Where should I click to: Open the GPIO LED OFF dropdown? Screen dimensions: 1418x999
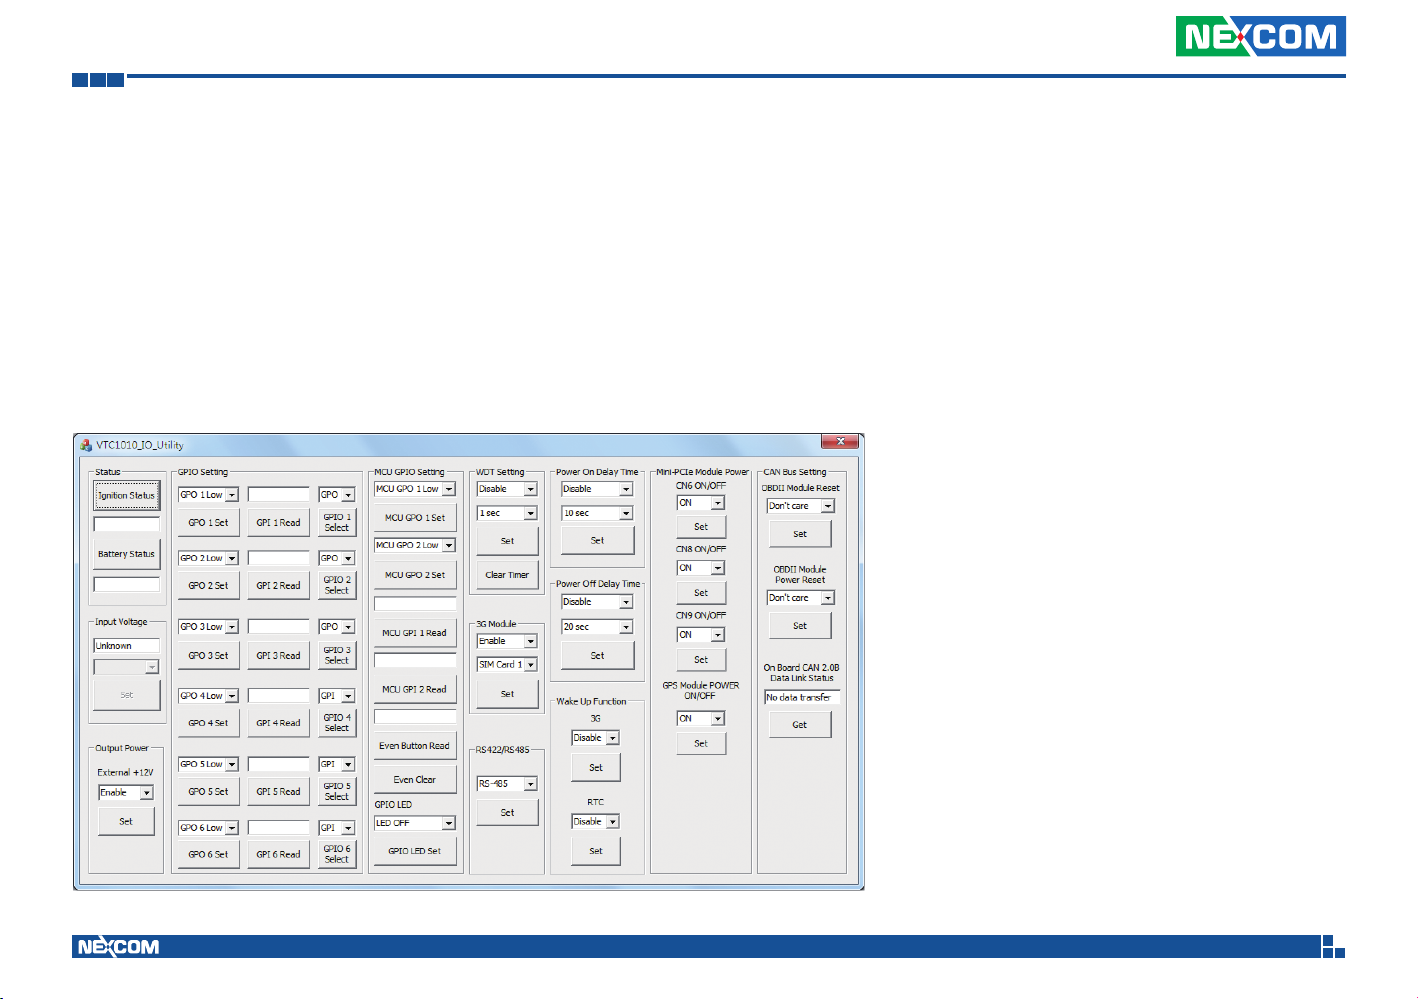click(x=415, y=823)
